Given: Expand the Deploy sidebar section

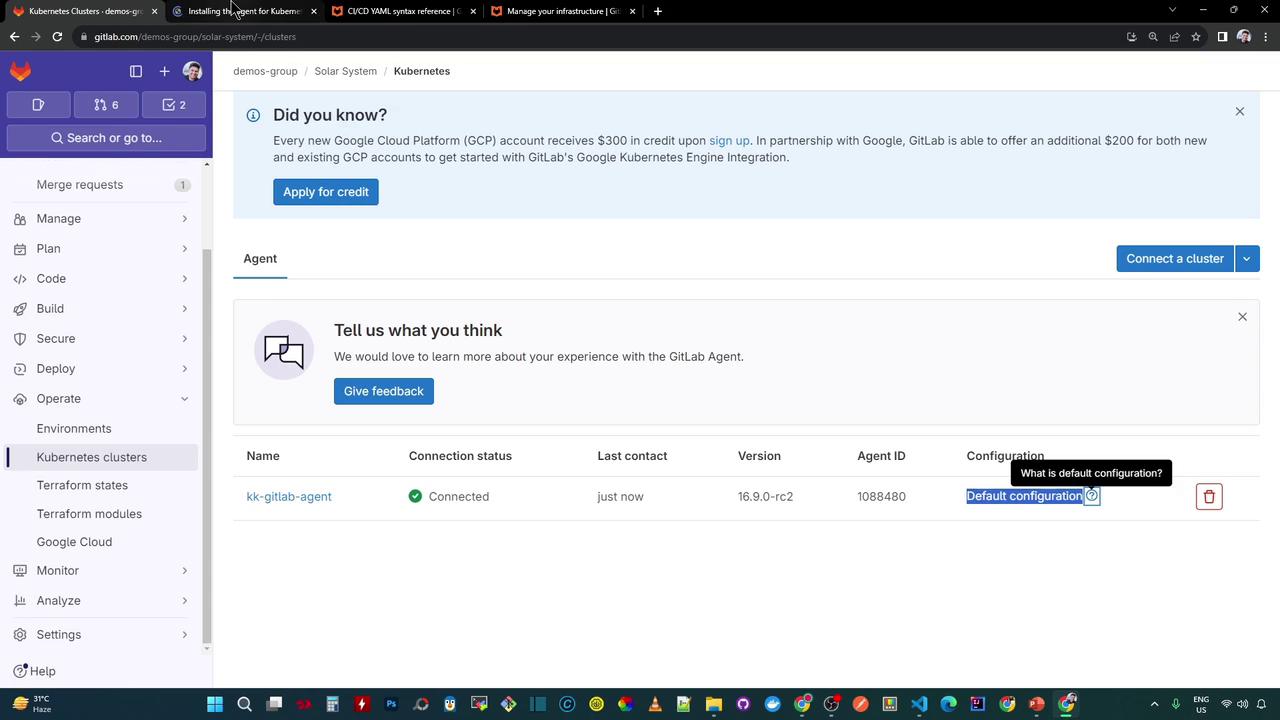Looking at the screenshot, I should pos(103,368).
